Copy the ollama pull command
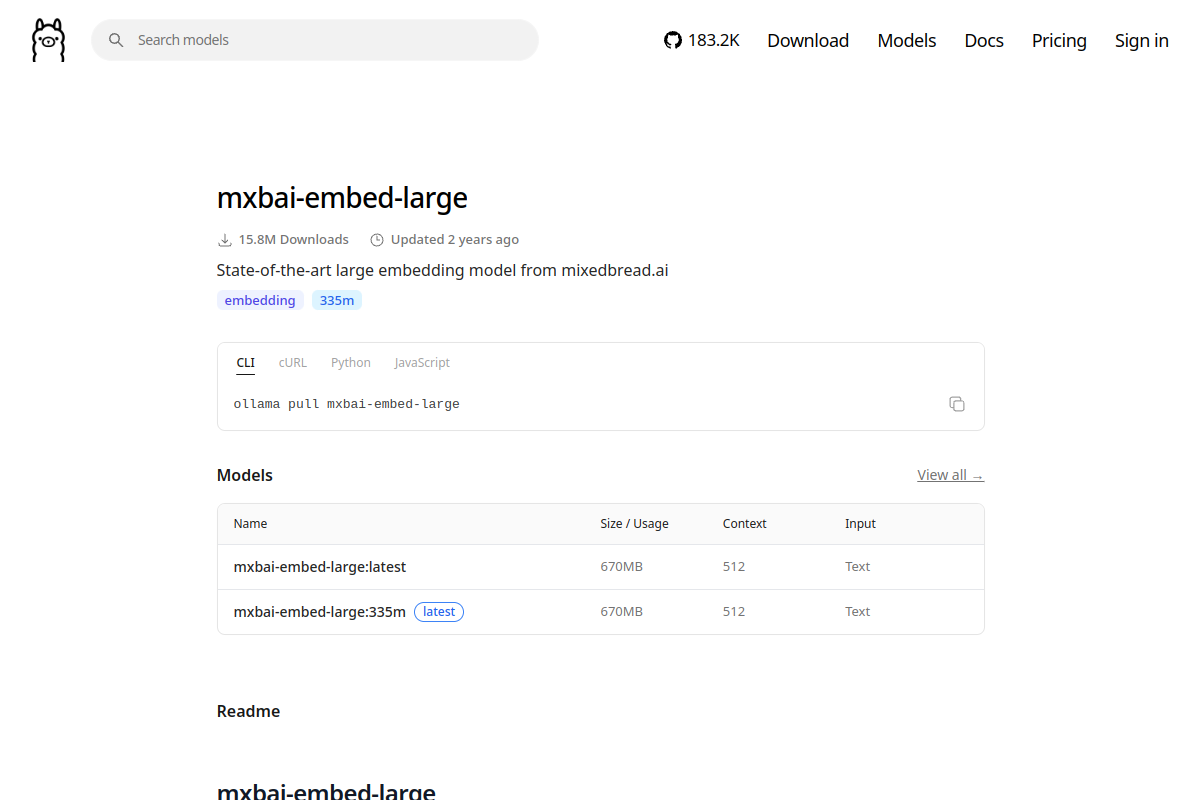This screenshot has height=800, width=1200. (x=957, y=404)
